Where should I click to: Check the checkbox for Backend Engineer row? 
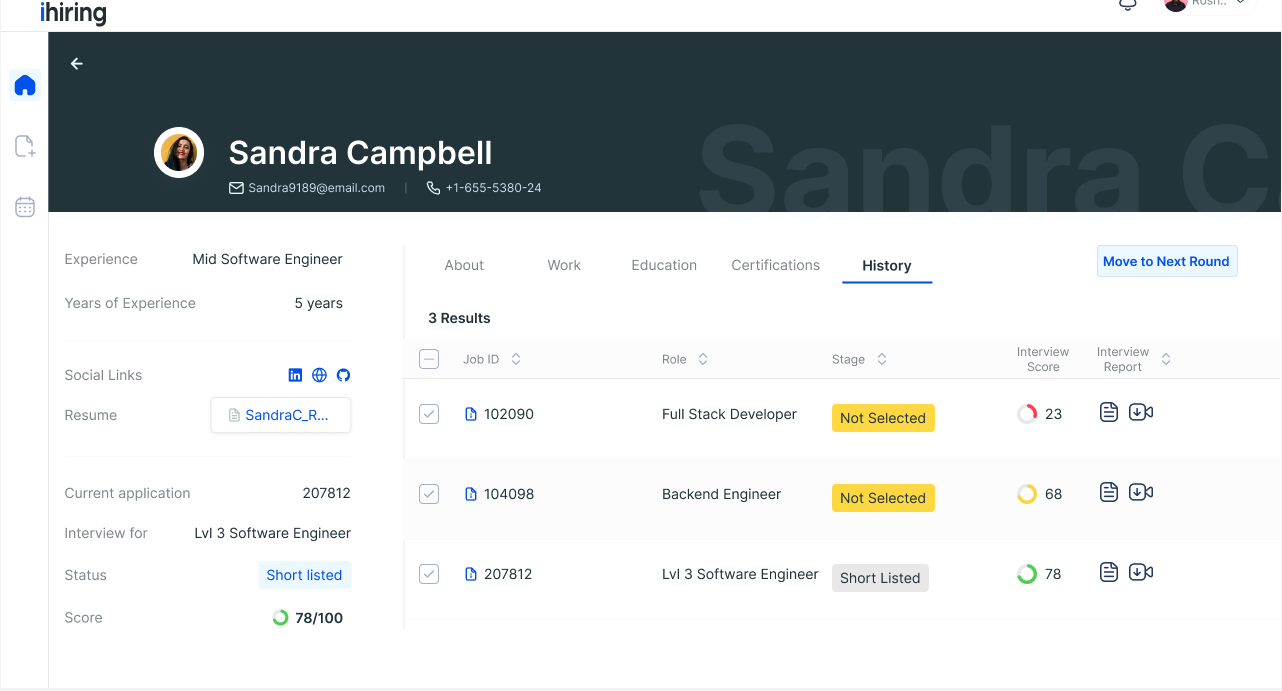click(x=429, y=493)
